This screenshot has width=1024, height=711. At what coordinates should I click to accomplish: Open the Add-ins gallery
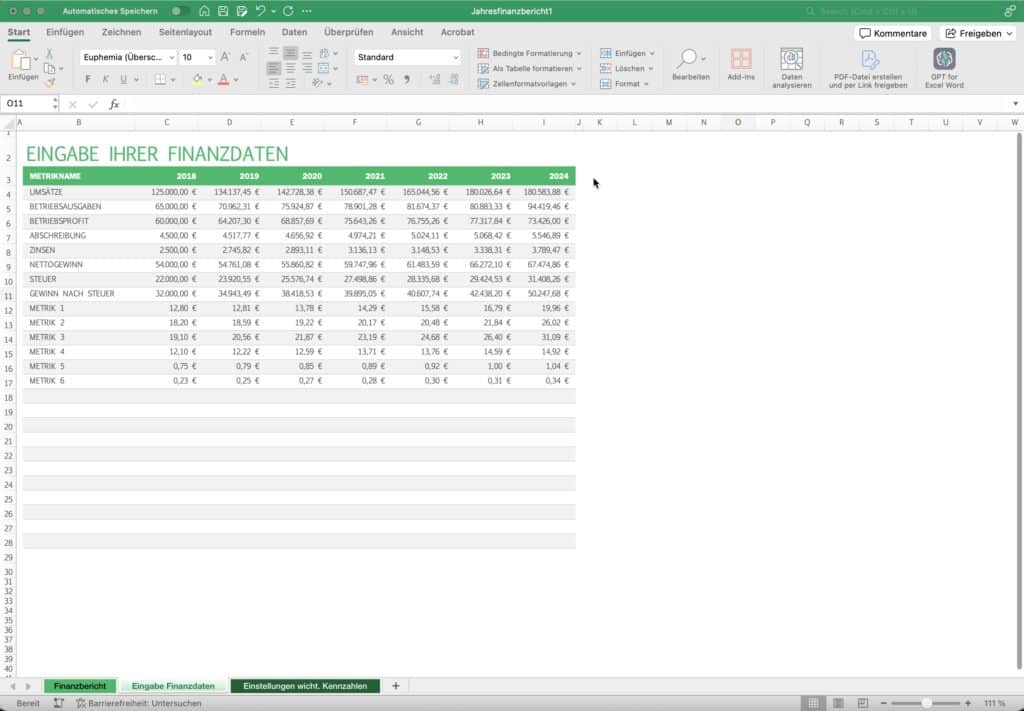(741, 61)
